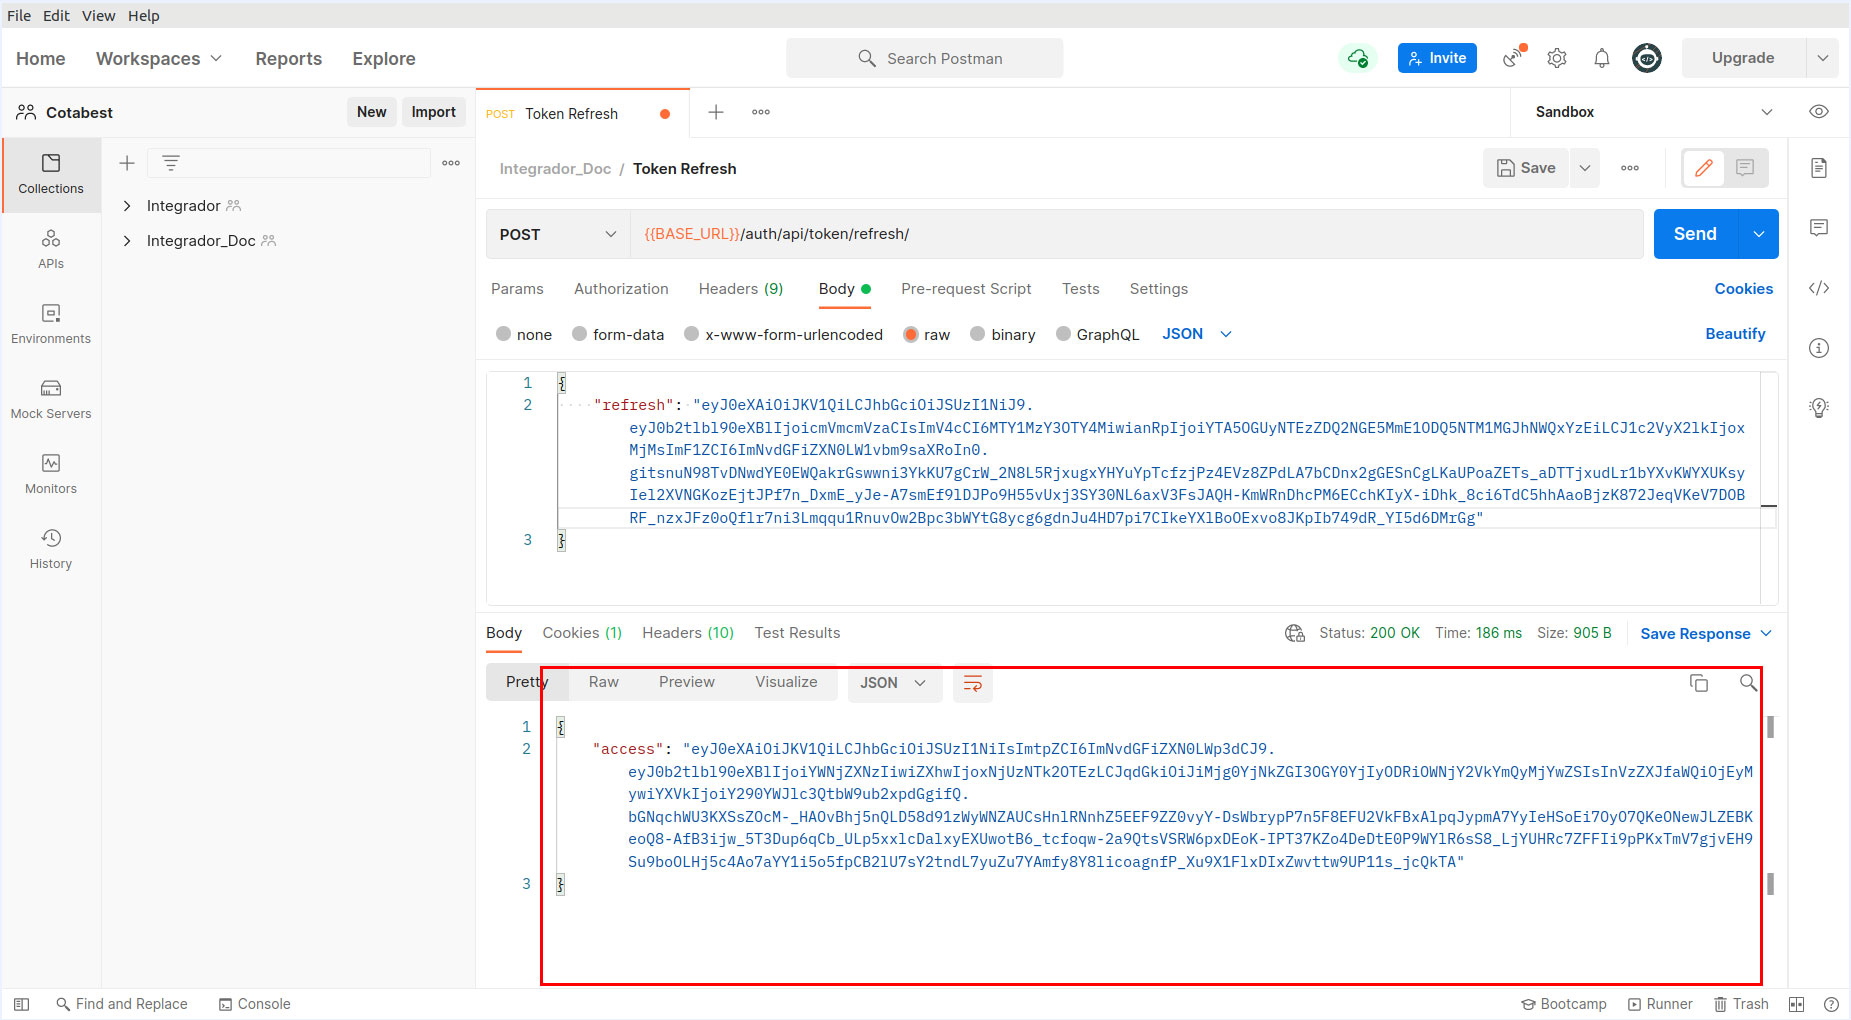
Task: Toggle response line wrapping
Action: pyautogui.click(x=972, y=683)
